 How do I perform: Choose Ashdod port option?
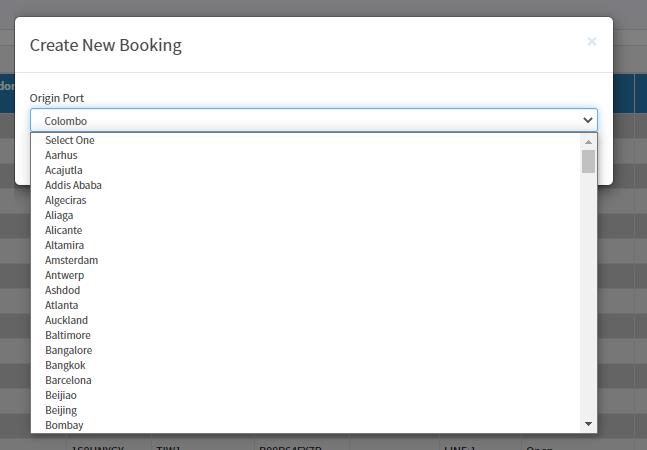tap(306, 290)
